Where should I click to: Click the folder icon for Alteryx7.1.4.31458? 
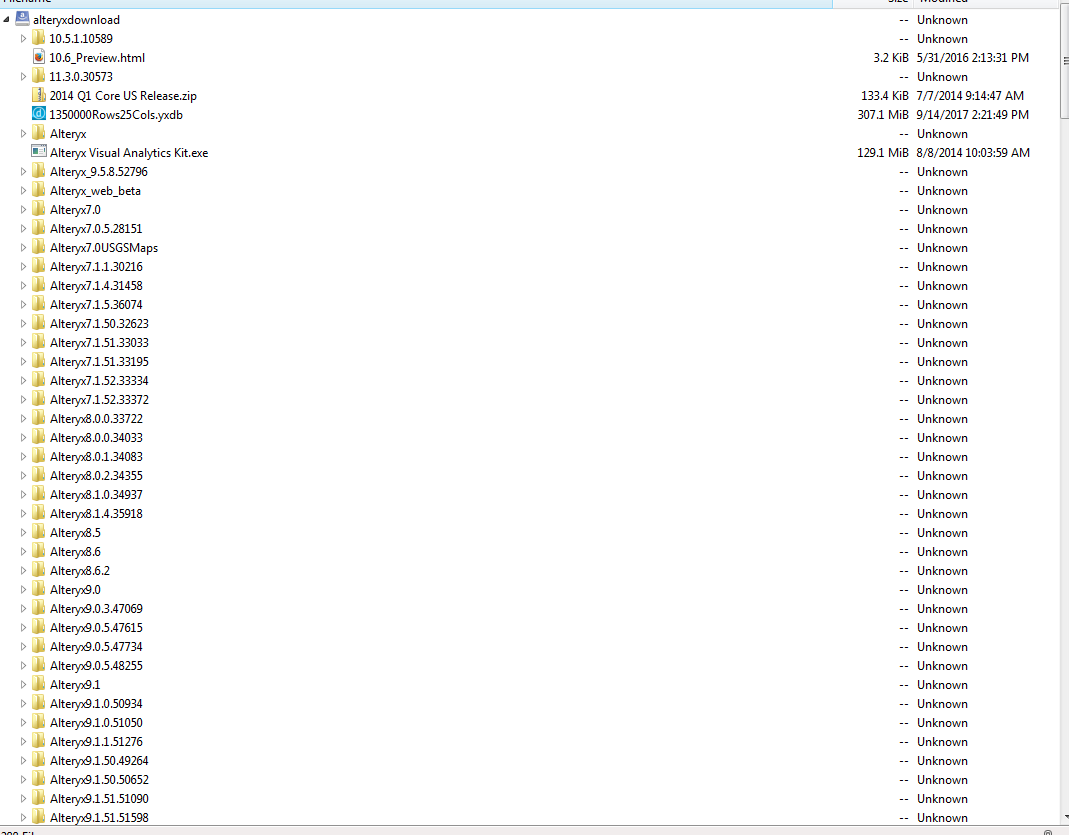[x=39, y=286]
